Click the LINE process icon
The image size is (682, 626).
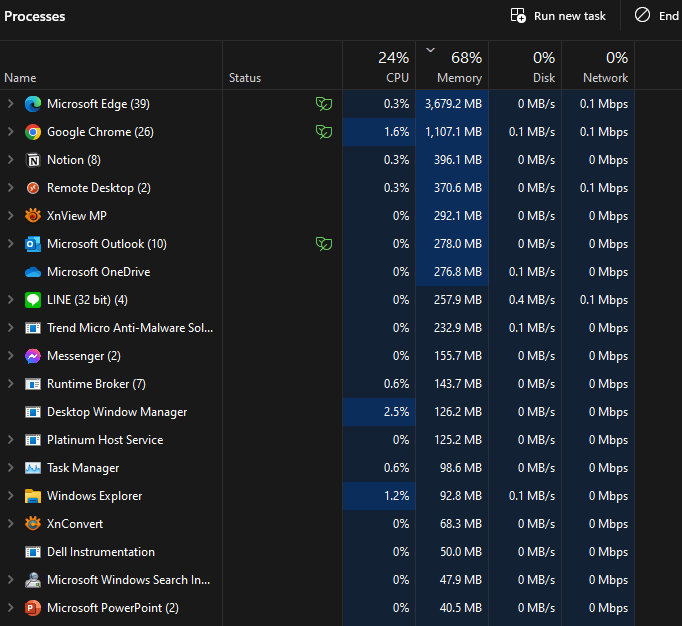pos(33,300)
